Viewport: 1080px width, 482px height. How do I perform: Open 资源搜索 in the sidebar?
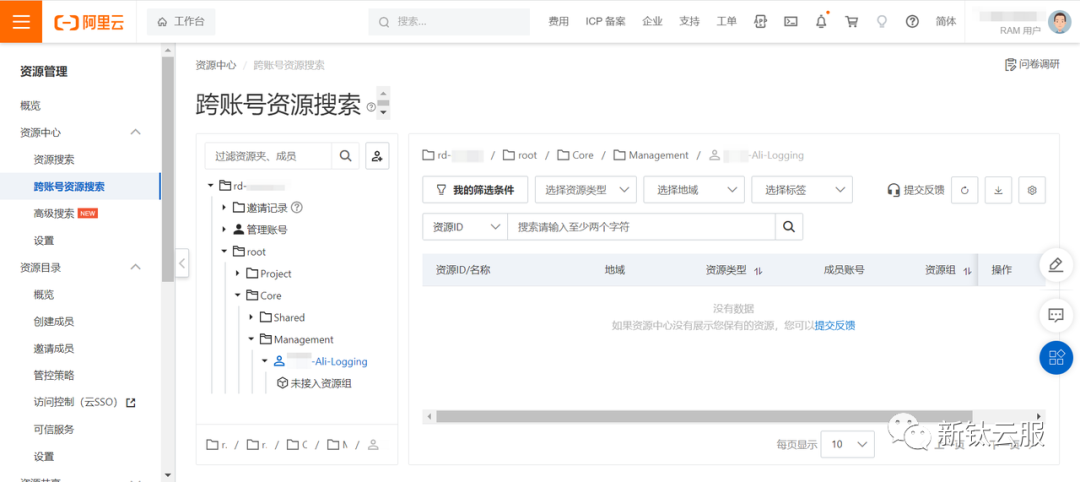(54, 160)
